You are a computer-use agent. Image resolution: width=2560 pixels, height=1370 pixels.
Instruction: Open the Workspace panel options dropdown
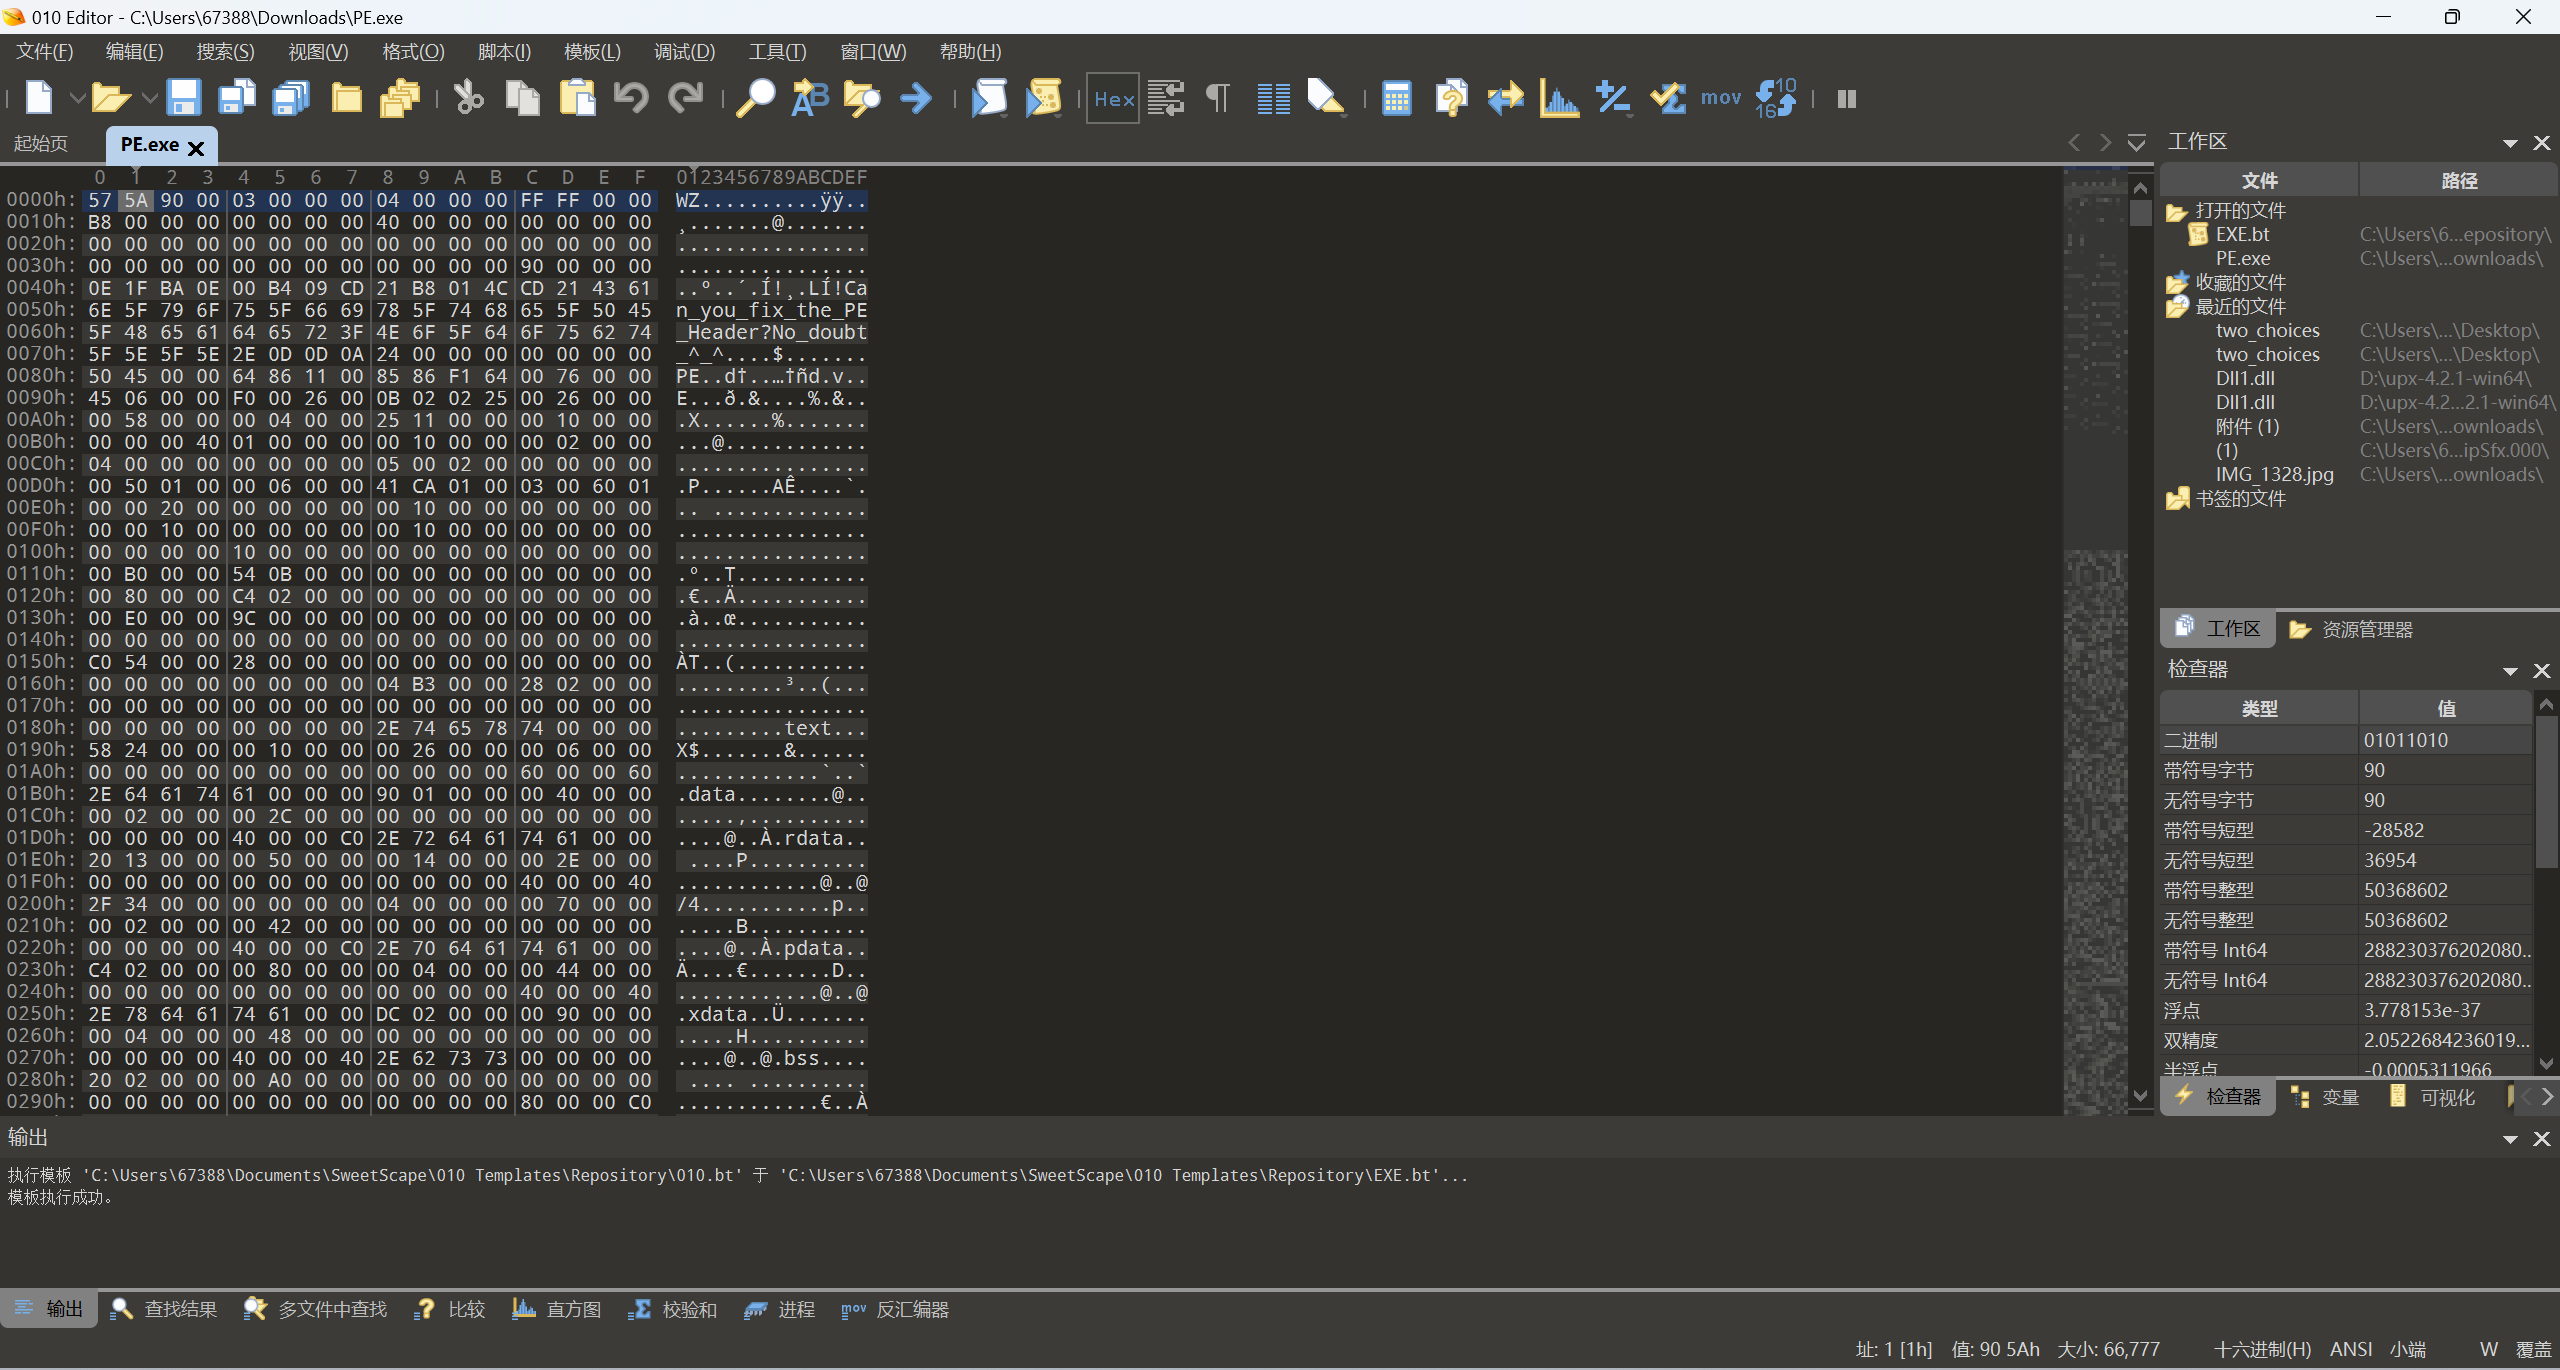tap(2510, 143)
